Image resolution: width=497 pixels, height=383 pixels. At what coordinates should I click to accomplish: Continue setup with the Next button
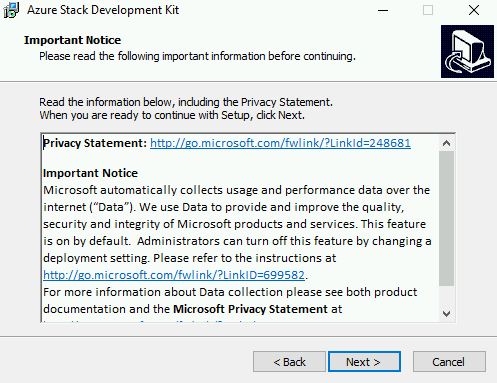[x=364, y=362]
